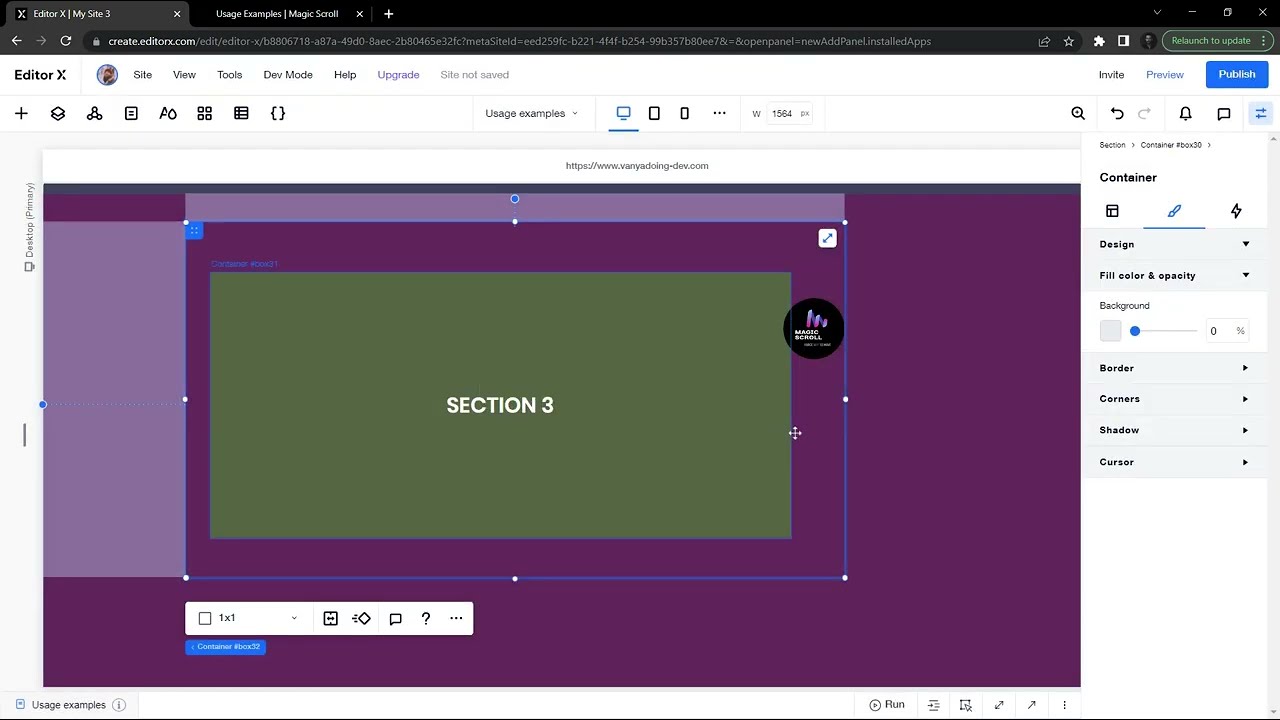Switch to Inspector Interactions lightning tab
The width and height of the screenshot is (1280, 720).
pyautogui.click(x=1236, y=211)
